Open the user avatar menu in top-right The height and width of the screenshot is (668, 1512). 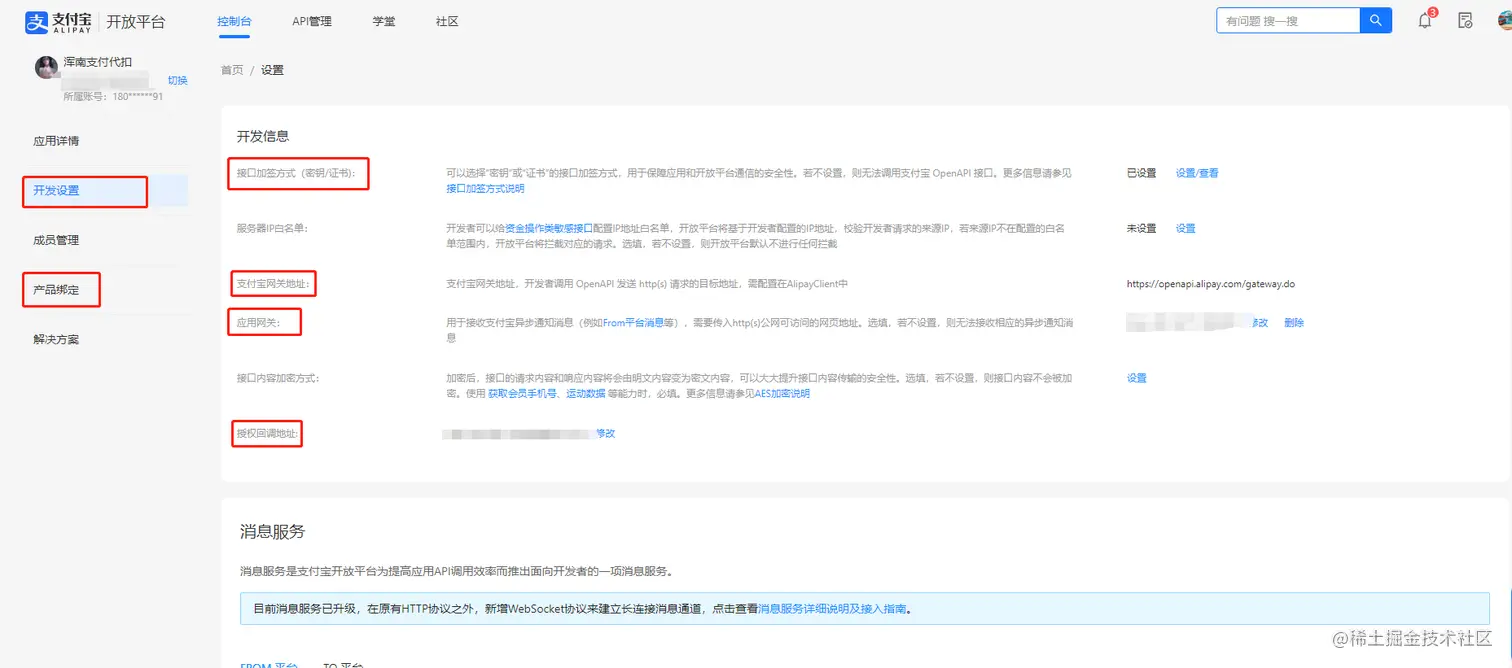1504,21
